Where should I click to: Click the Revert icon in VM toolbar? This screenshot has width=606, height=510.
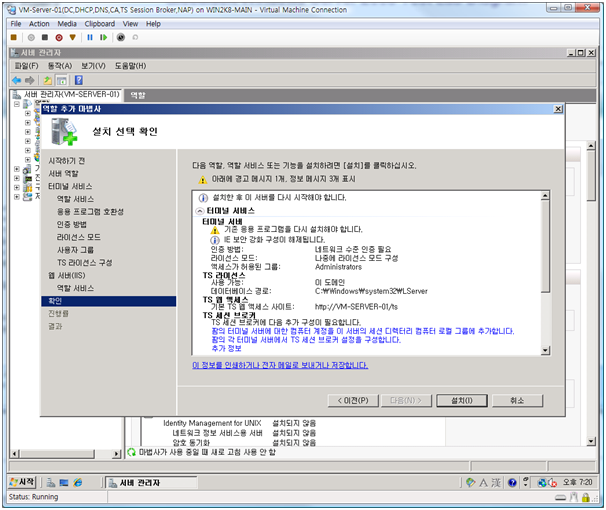tap(135, 37)
